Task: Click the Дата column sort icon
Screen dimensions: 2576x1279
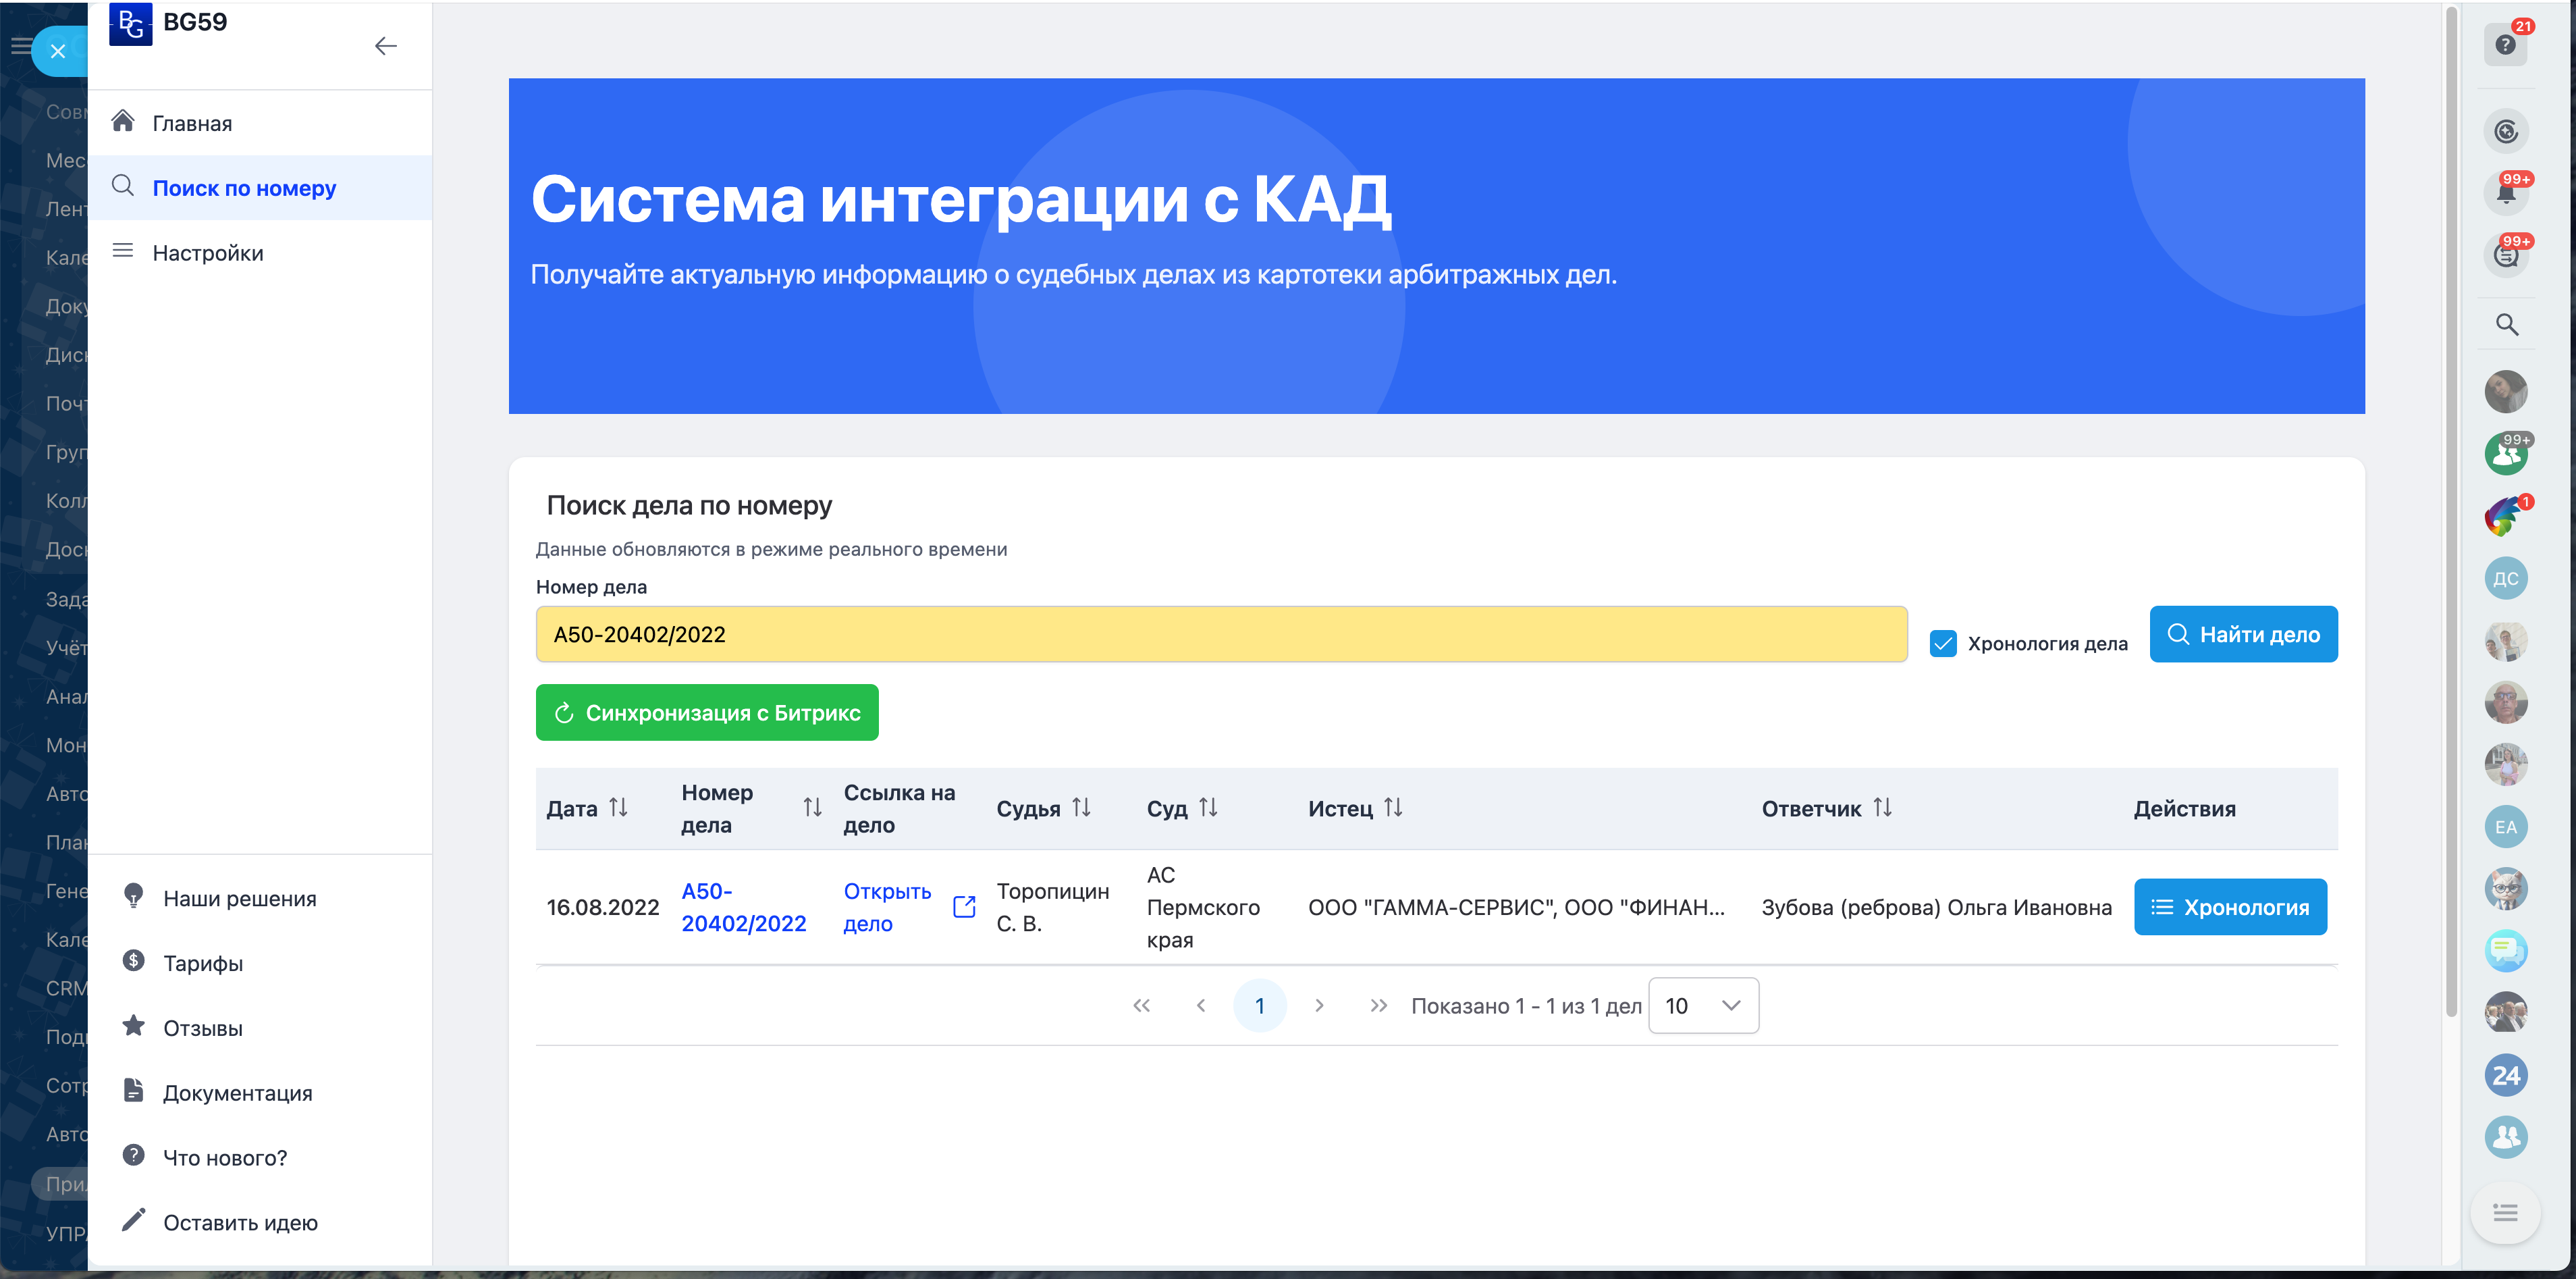Action: (x=619, y=807)
